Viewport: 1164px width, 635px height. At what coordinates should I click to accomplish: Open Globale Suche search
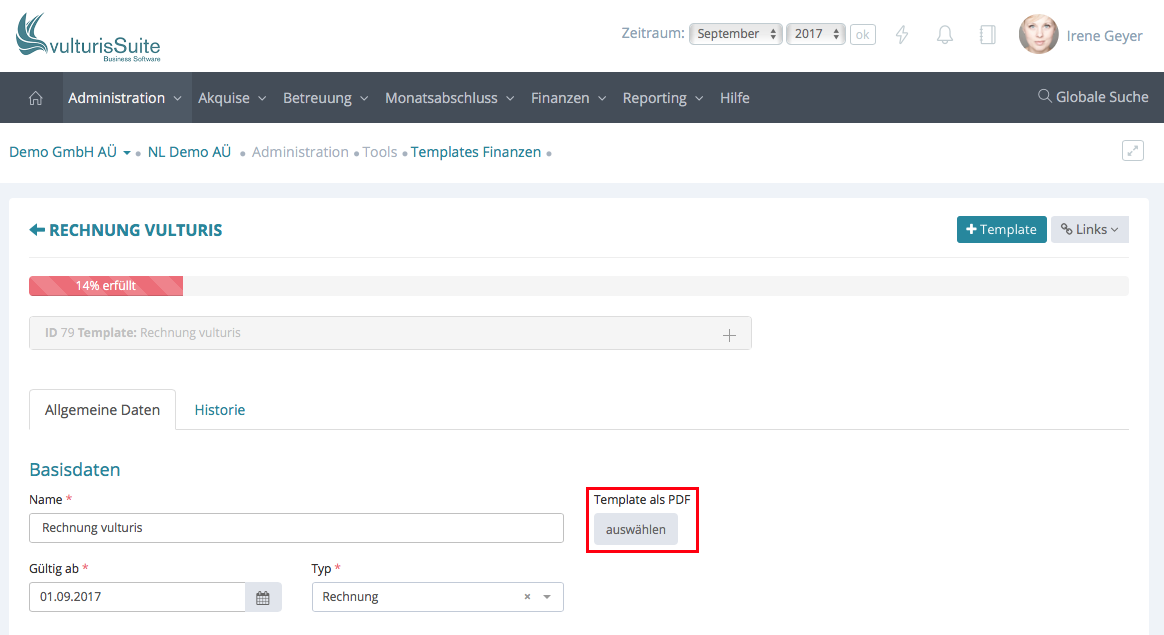point(1093,97)
